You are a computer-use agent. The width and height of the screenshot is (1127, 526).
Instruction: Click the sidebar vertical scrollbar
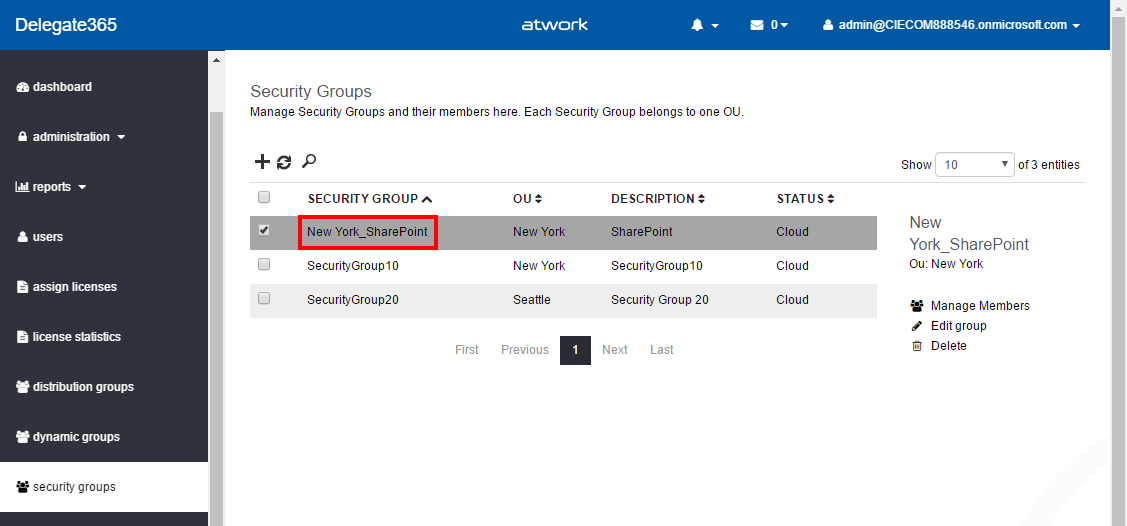[216, 300]
